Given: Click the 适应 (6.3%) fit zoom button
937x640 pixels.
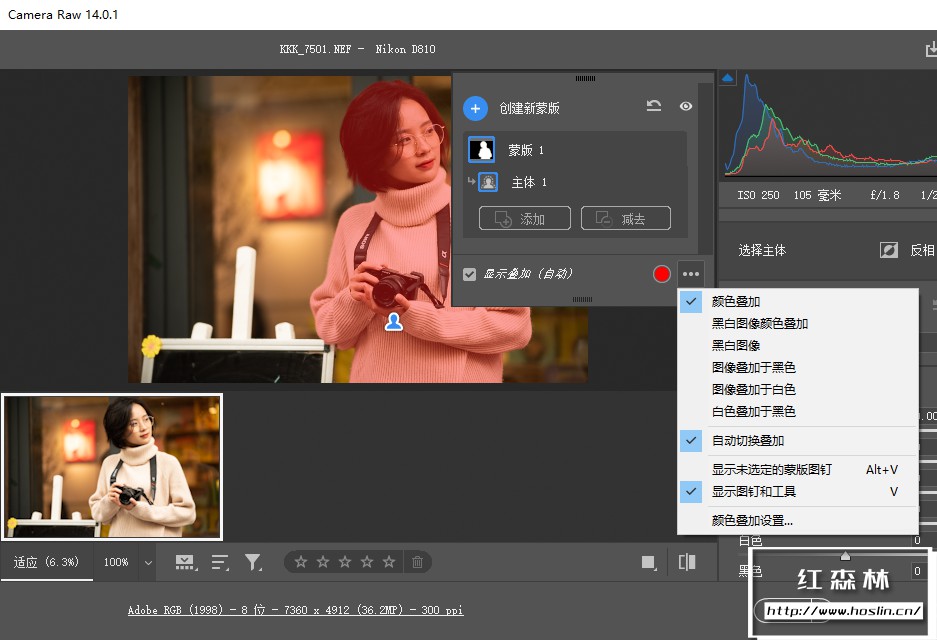Looking at the screenshot, I should point(46,562).
